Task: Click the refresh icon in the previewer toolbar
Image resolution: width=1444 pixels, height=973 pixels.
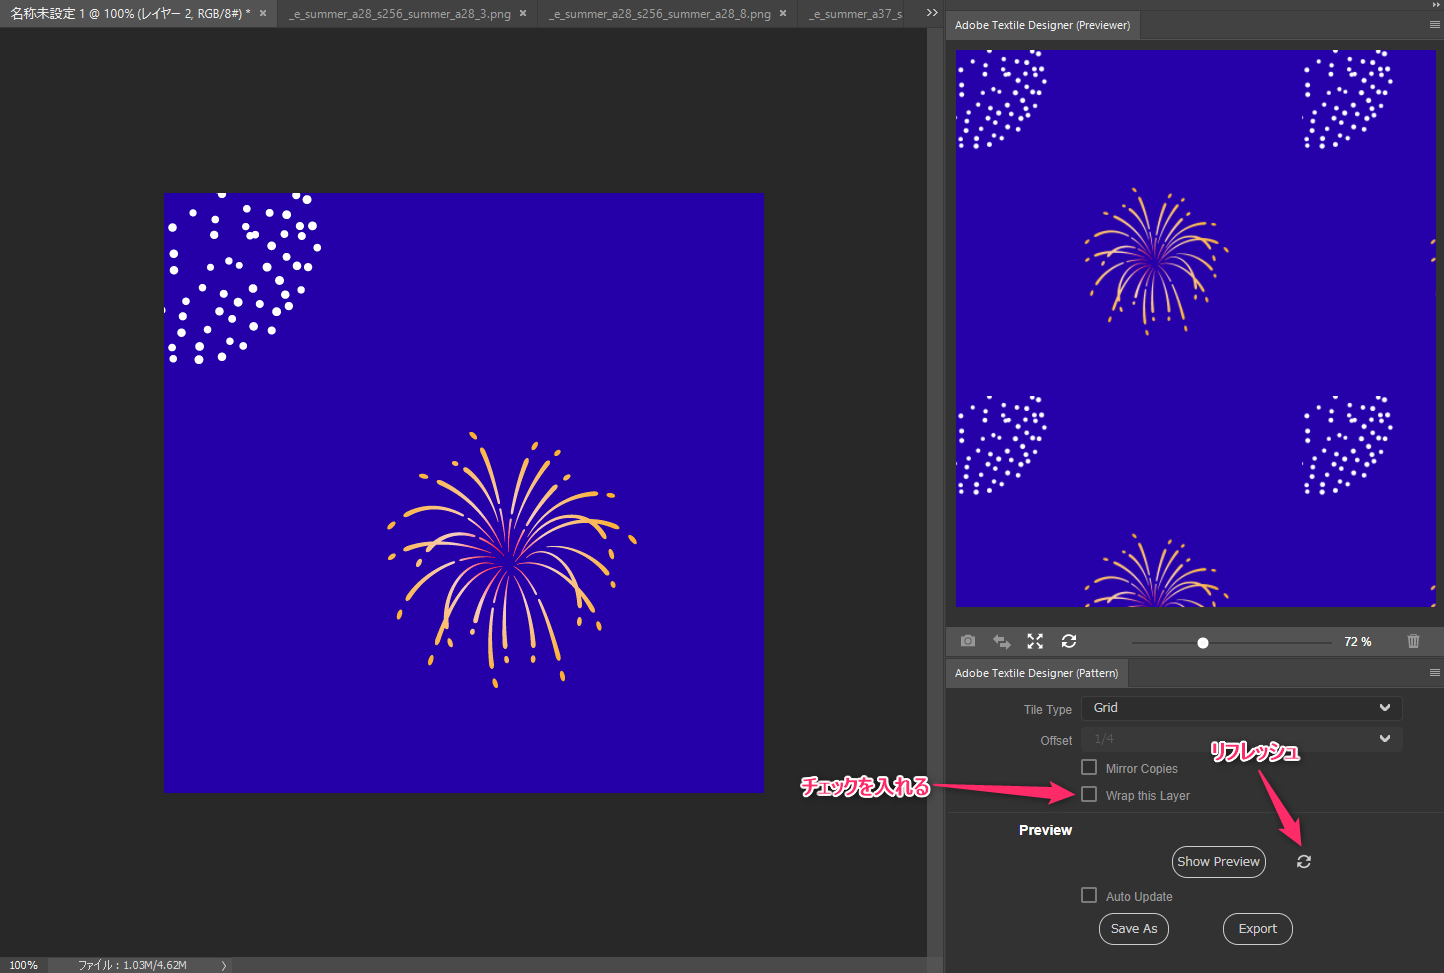Action: point(1069,641)
